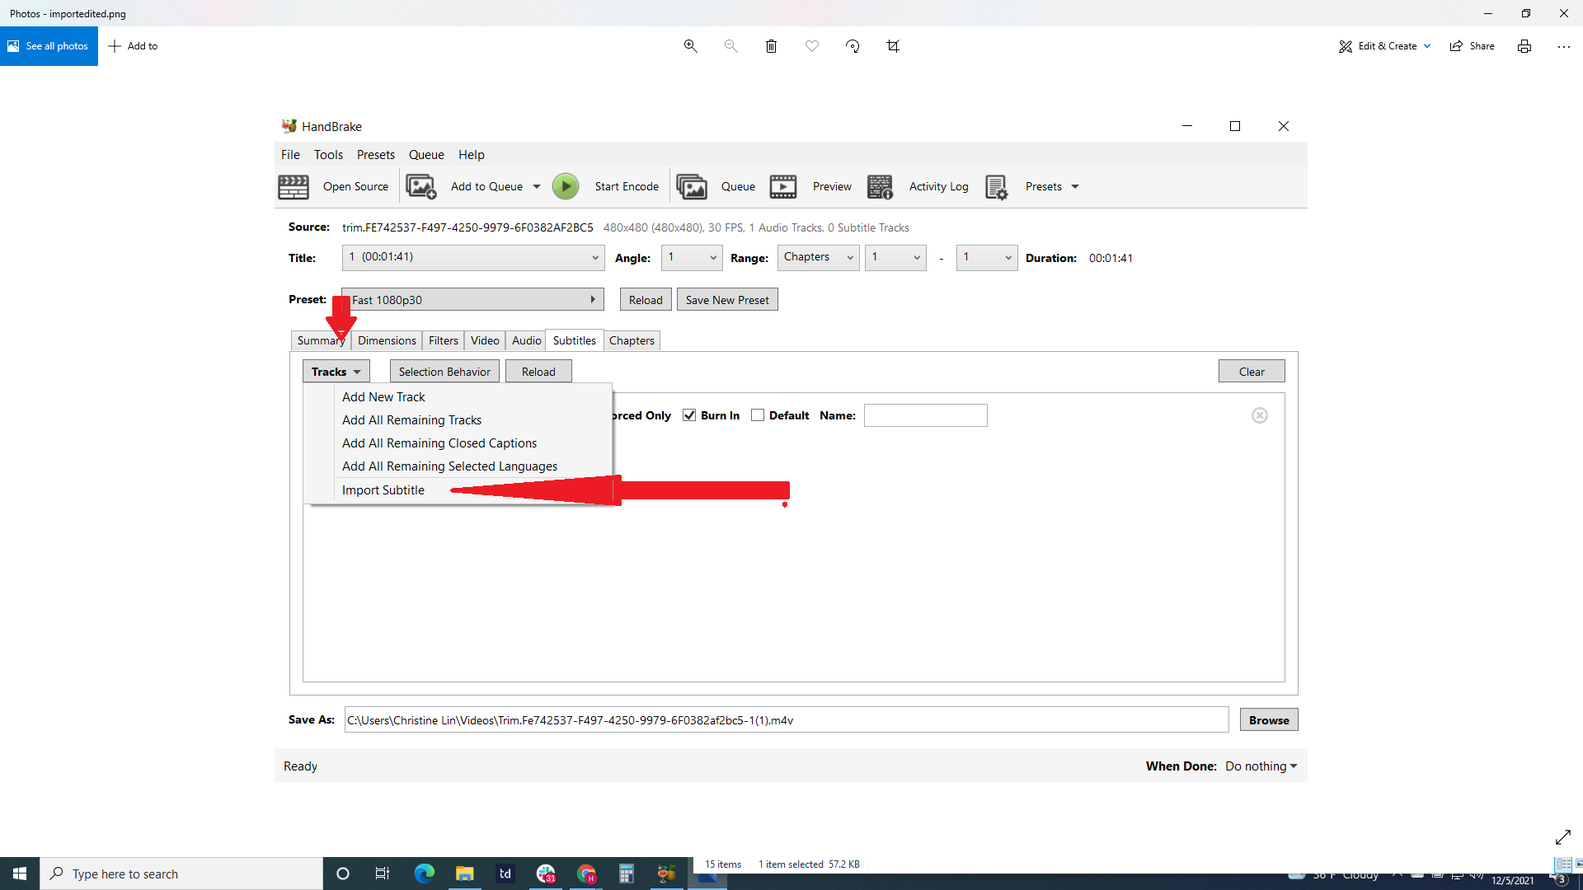Click Browse for save location
Viewport: 1583px width, 890px height.
pos(1269,720)
